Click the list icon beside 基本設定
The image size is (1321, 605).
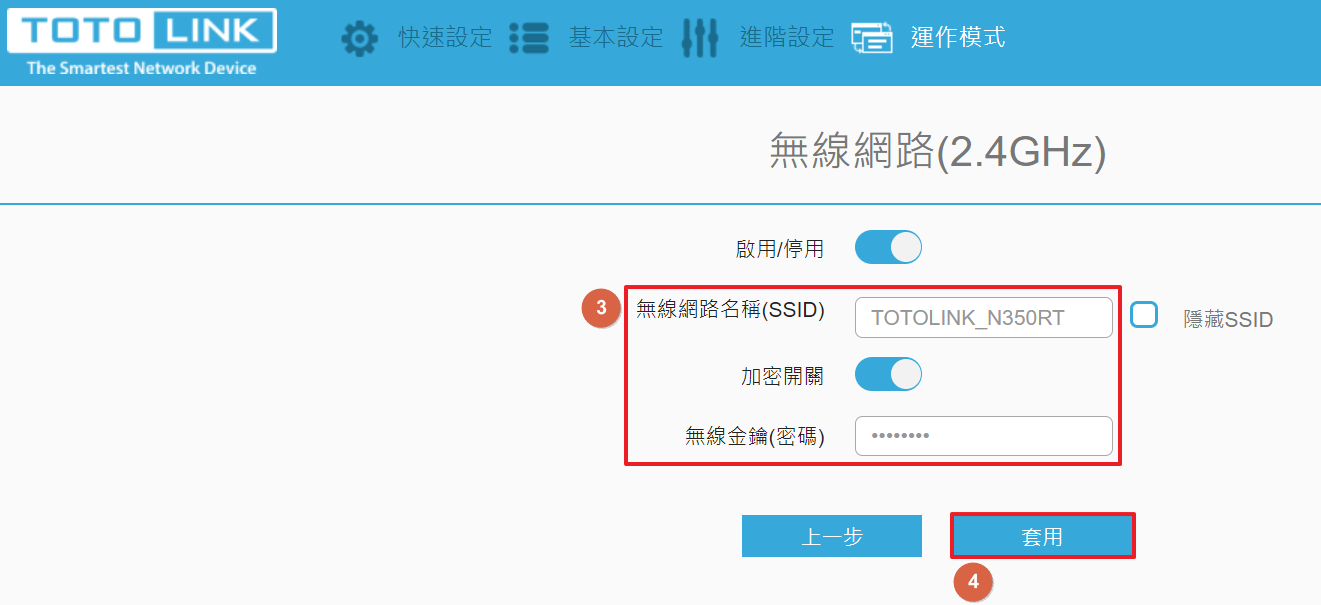click(x=529, y=38)
